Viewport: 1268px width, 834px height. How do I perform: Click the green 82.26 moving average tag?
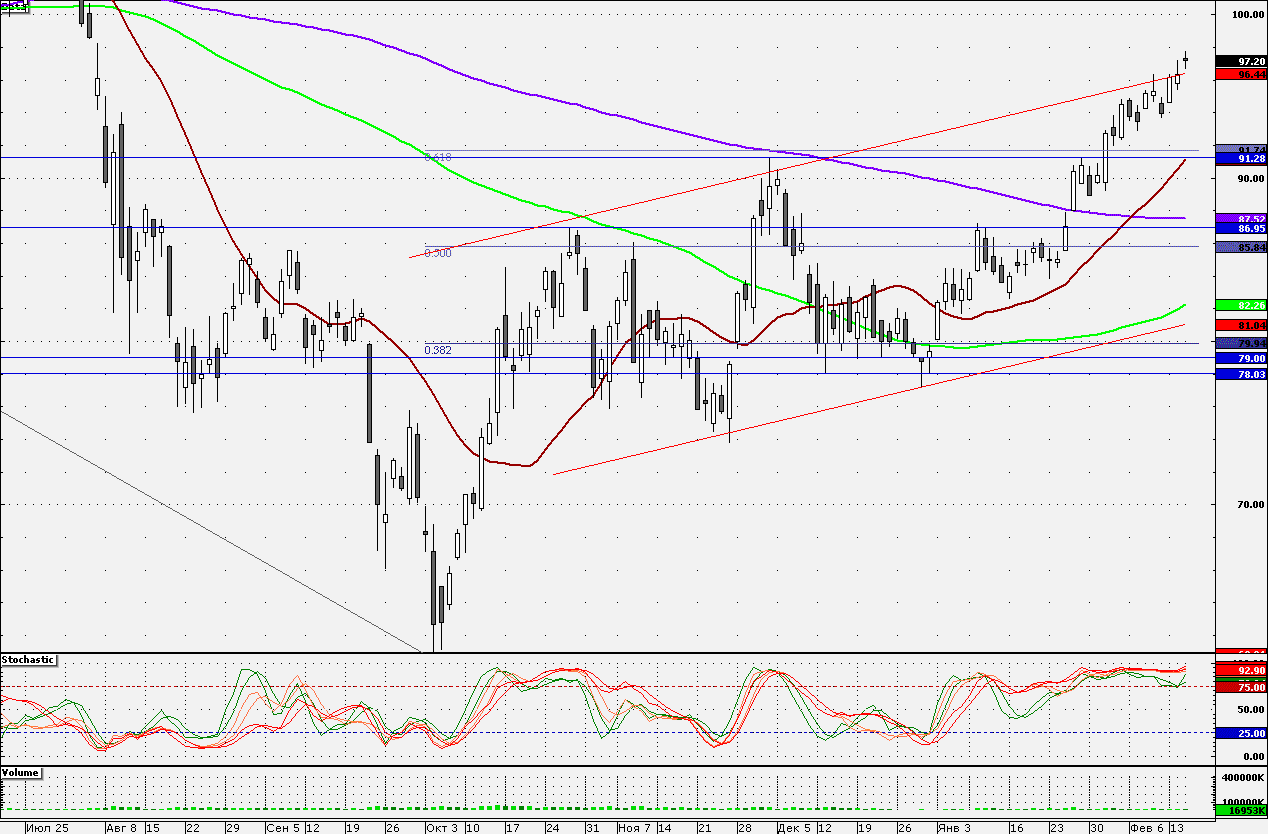(1241, 304)
